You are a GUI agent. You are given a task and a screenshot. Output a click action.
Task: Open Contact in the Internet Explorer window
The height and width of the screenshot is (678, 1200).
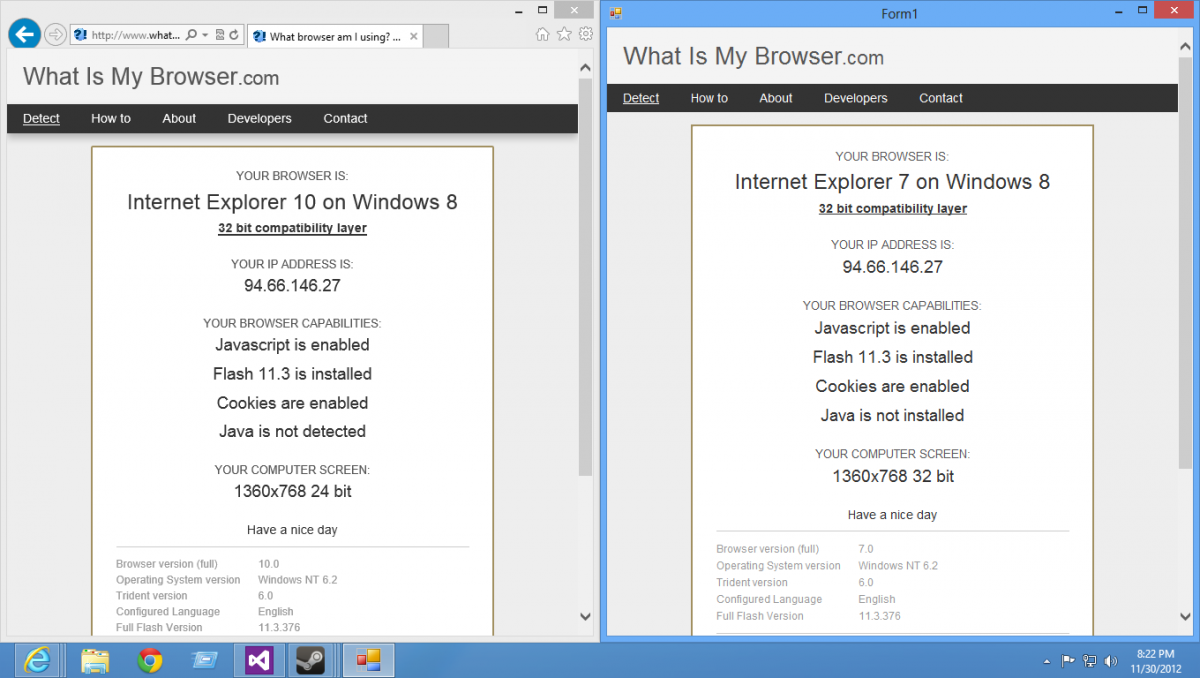(345, 118)
